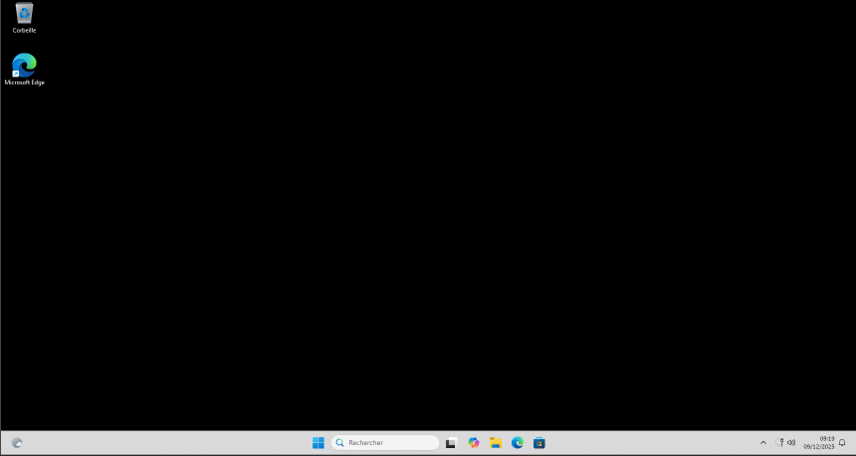Viewport: 856px width, 456px height.
Task: Click the magnifier icon in search box
Action: coord(340,443)
